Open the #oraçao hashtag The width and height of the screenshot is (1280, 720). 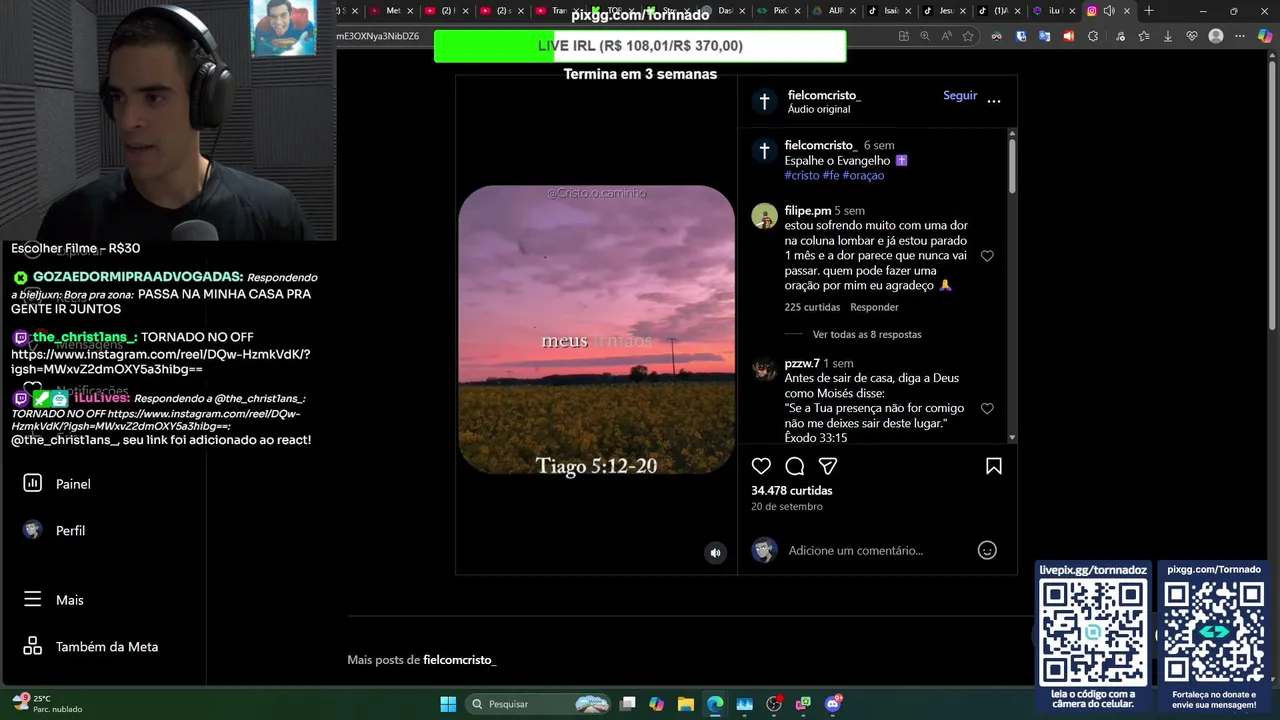[863, 175]
